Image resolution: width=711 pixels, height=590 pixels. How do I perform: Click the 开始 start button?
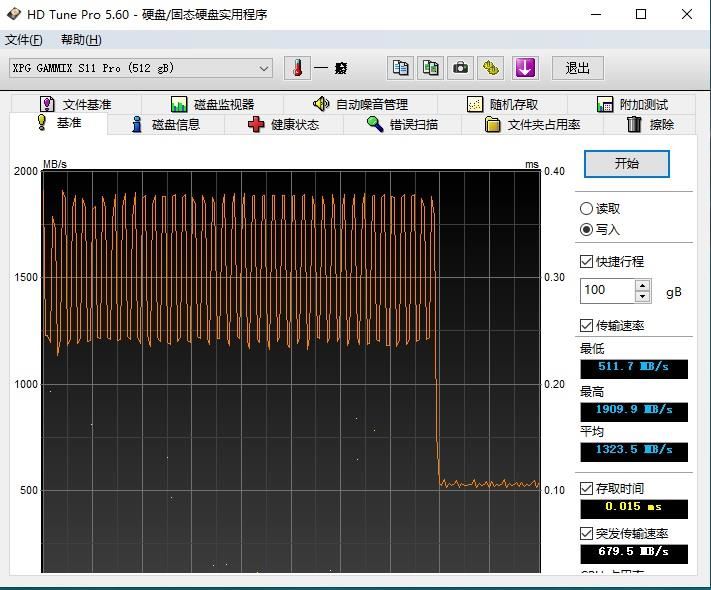coord(627,164)
